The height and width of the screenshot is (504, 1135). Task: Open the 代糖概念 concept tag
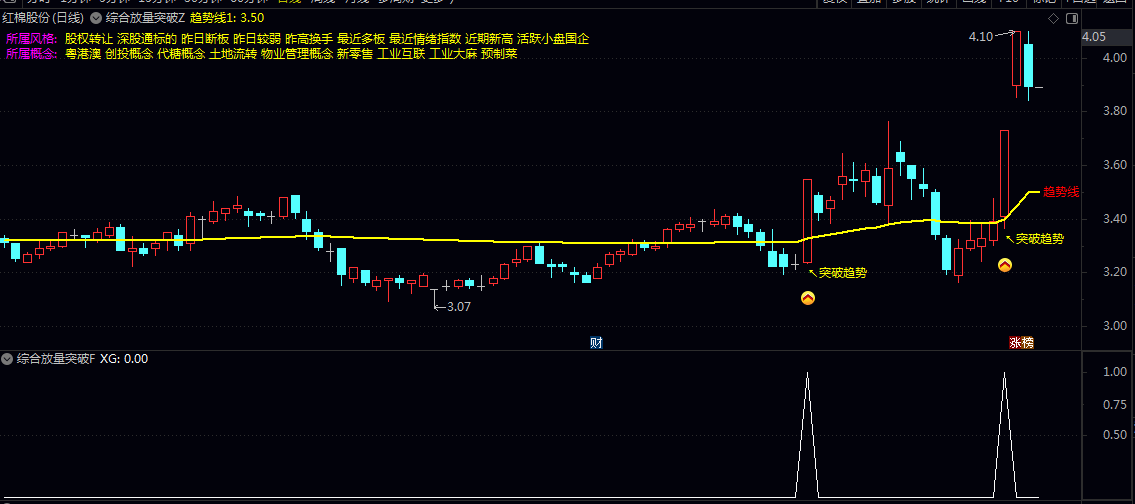coord(181,54)
